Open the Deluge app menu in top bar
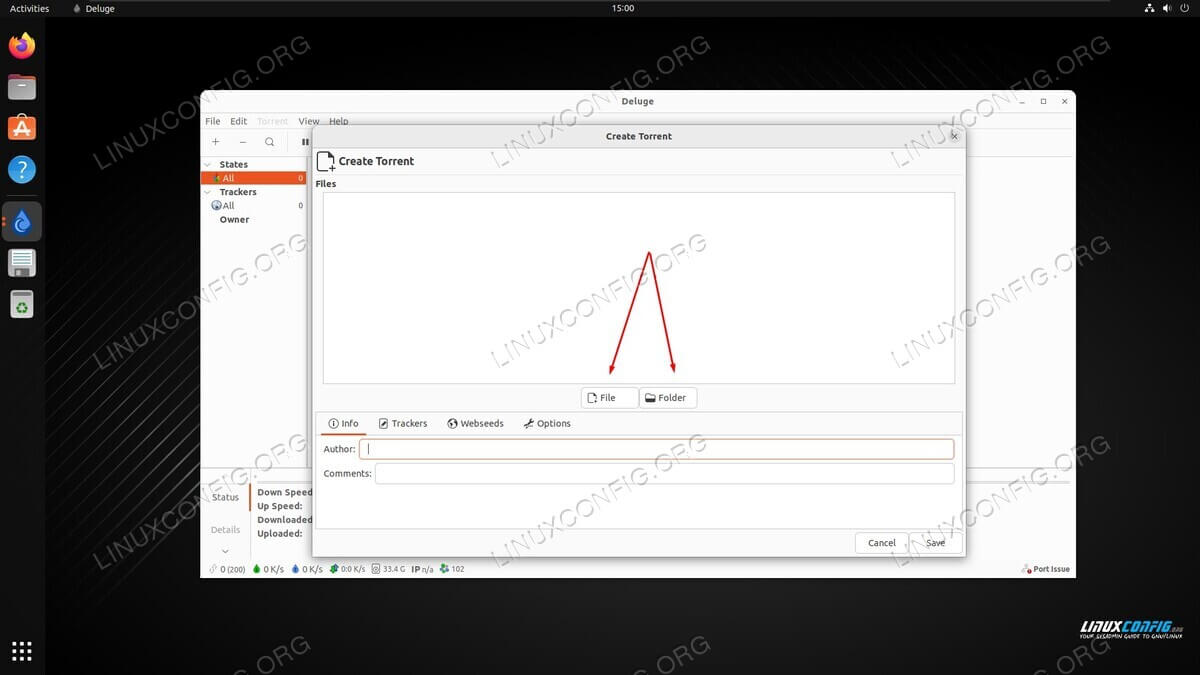 (94, 8)
